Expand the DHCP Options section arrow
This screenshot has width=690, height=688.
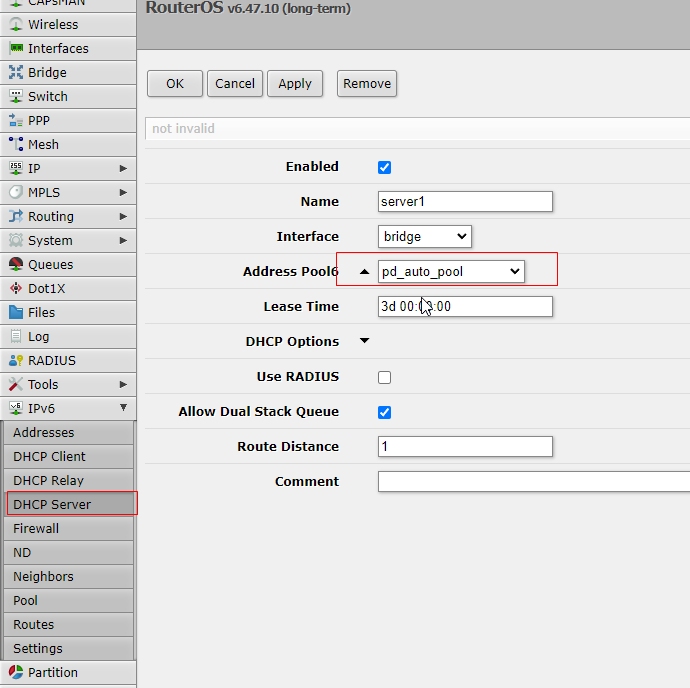[x=364, y=341]
